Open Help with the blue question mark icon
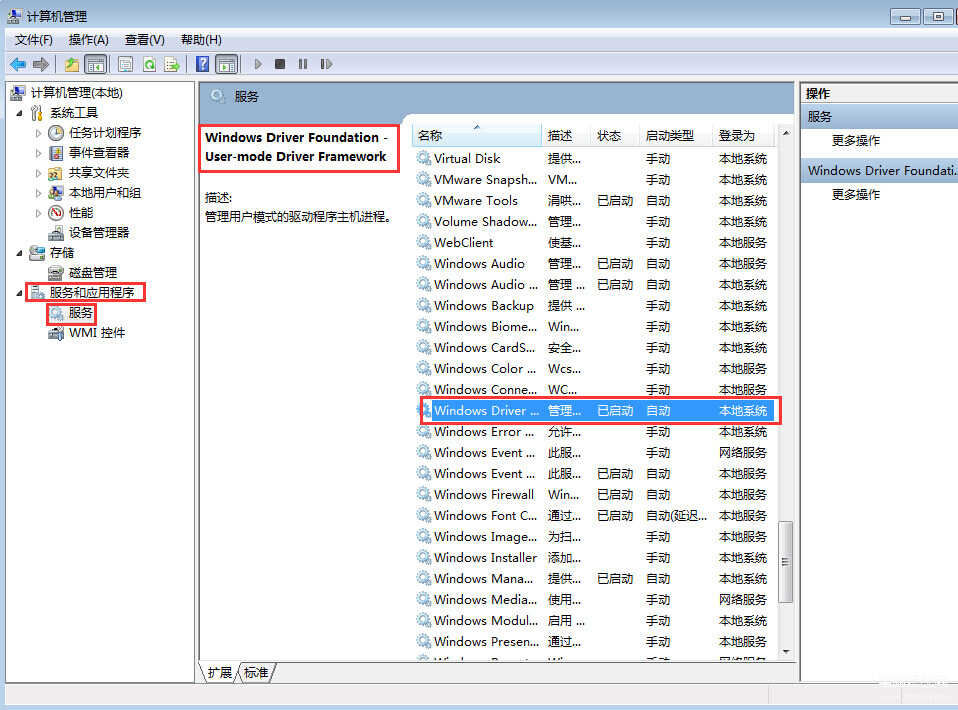Viewport: 958px width, 710px height. tap(202, 64)
